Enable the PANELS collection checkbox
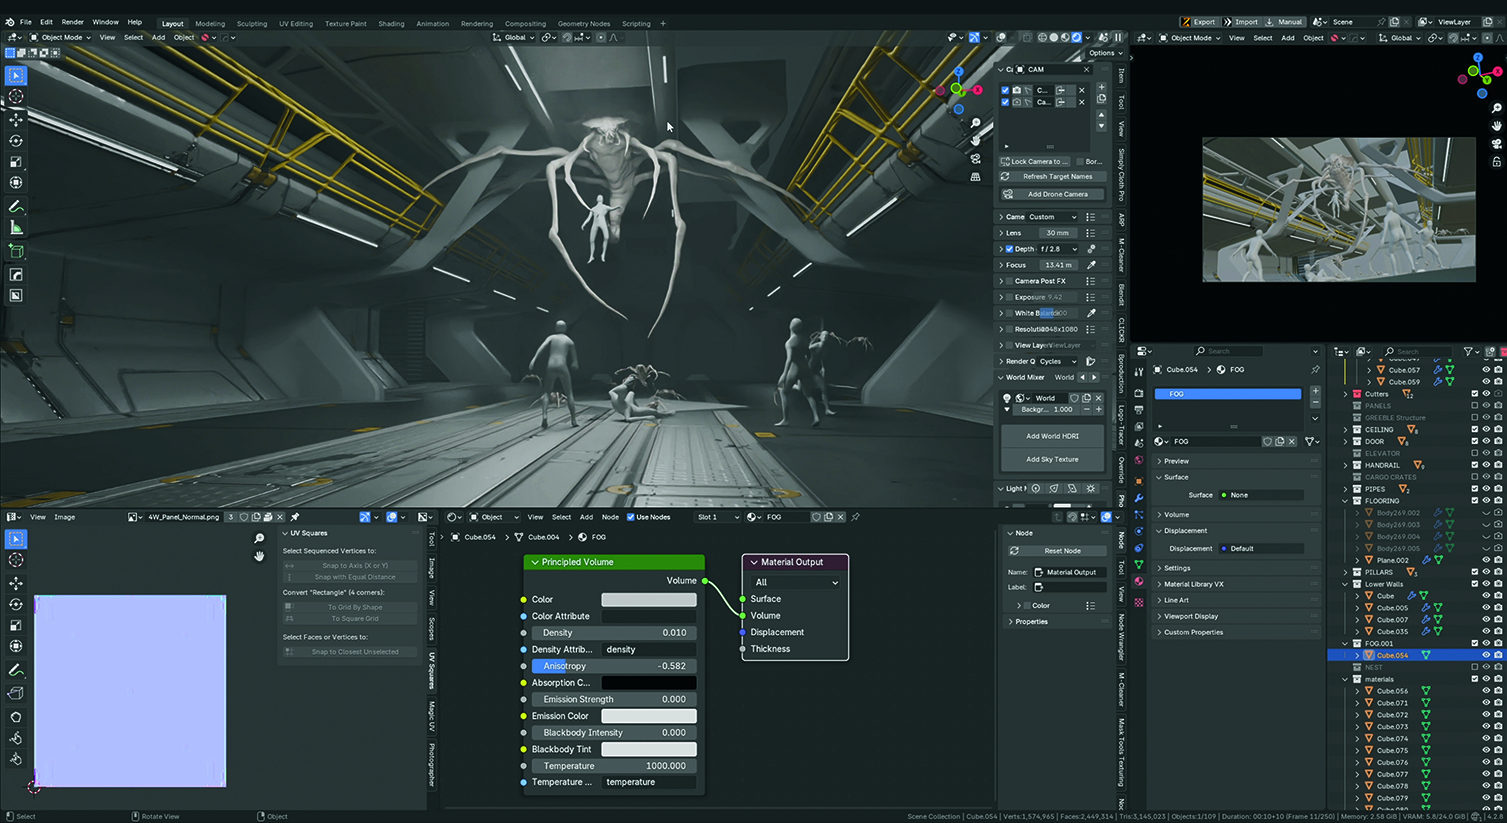This screenshot has height=823, width=1507. [x=1474, y=406]
